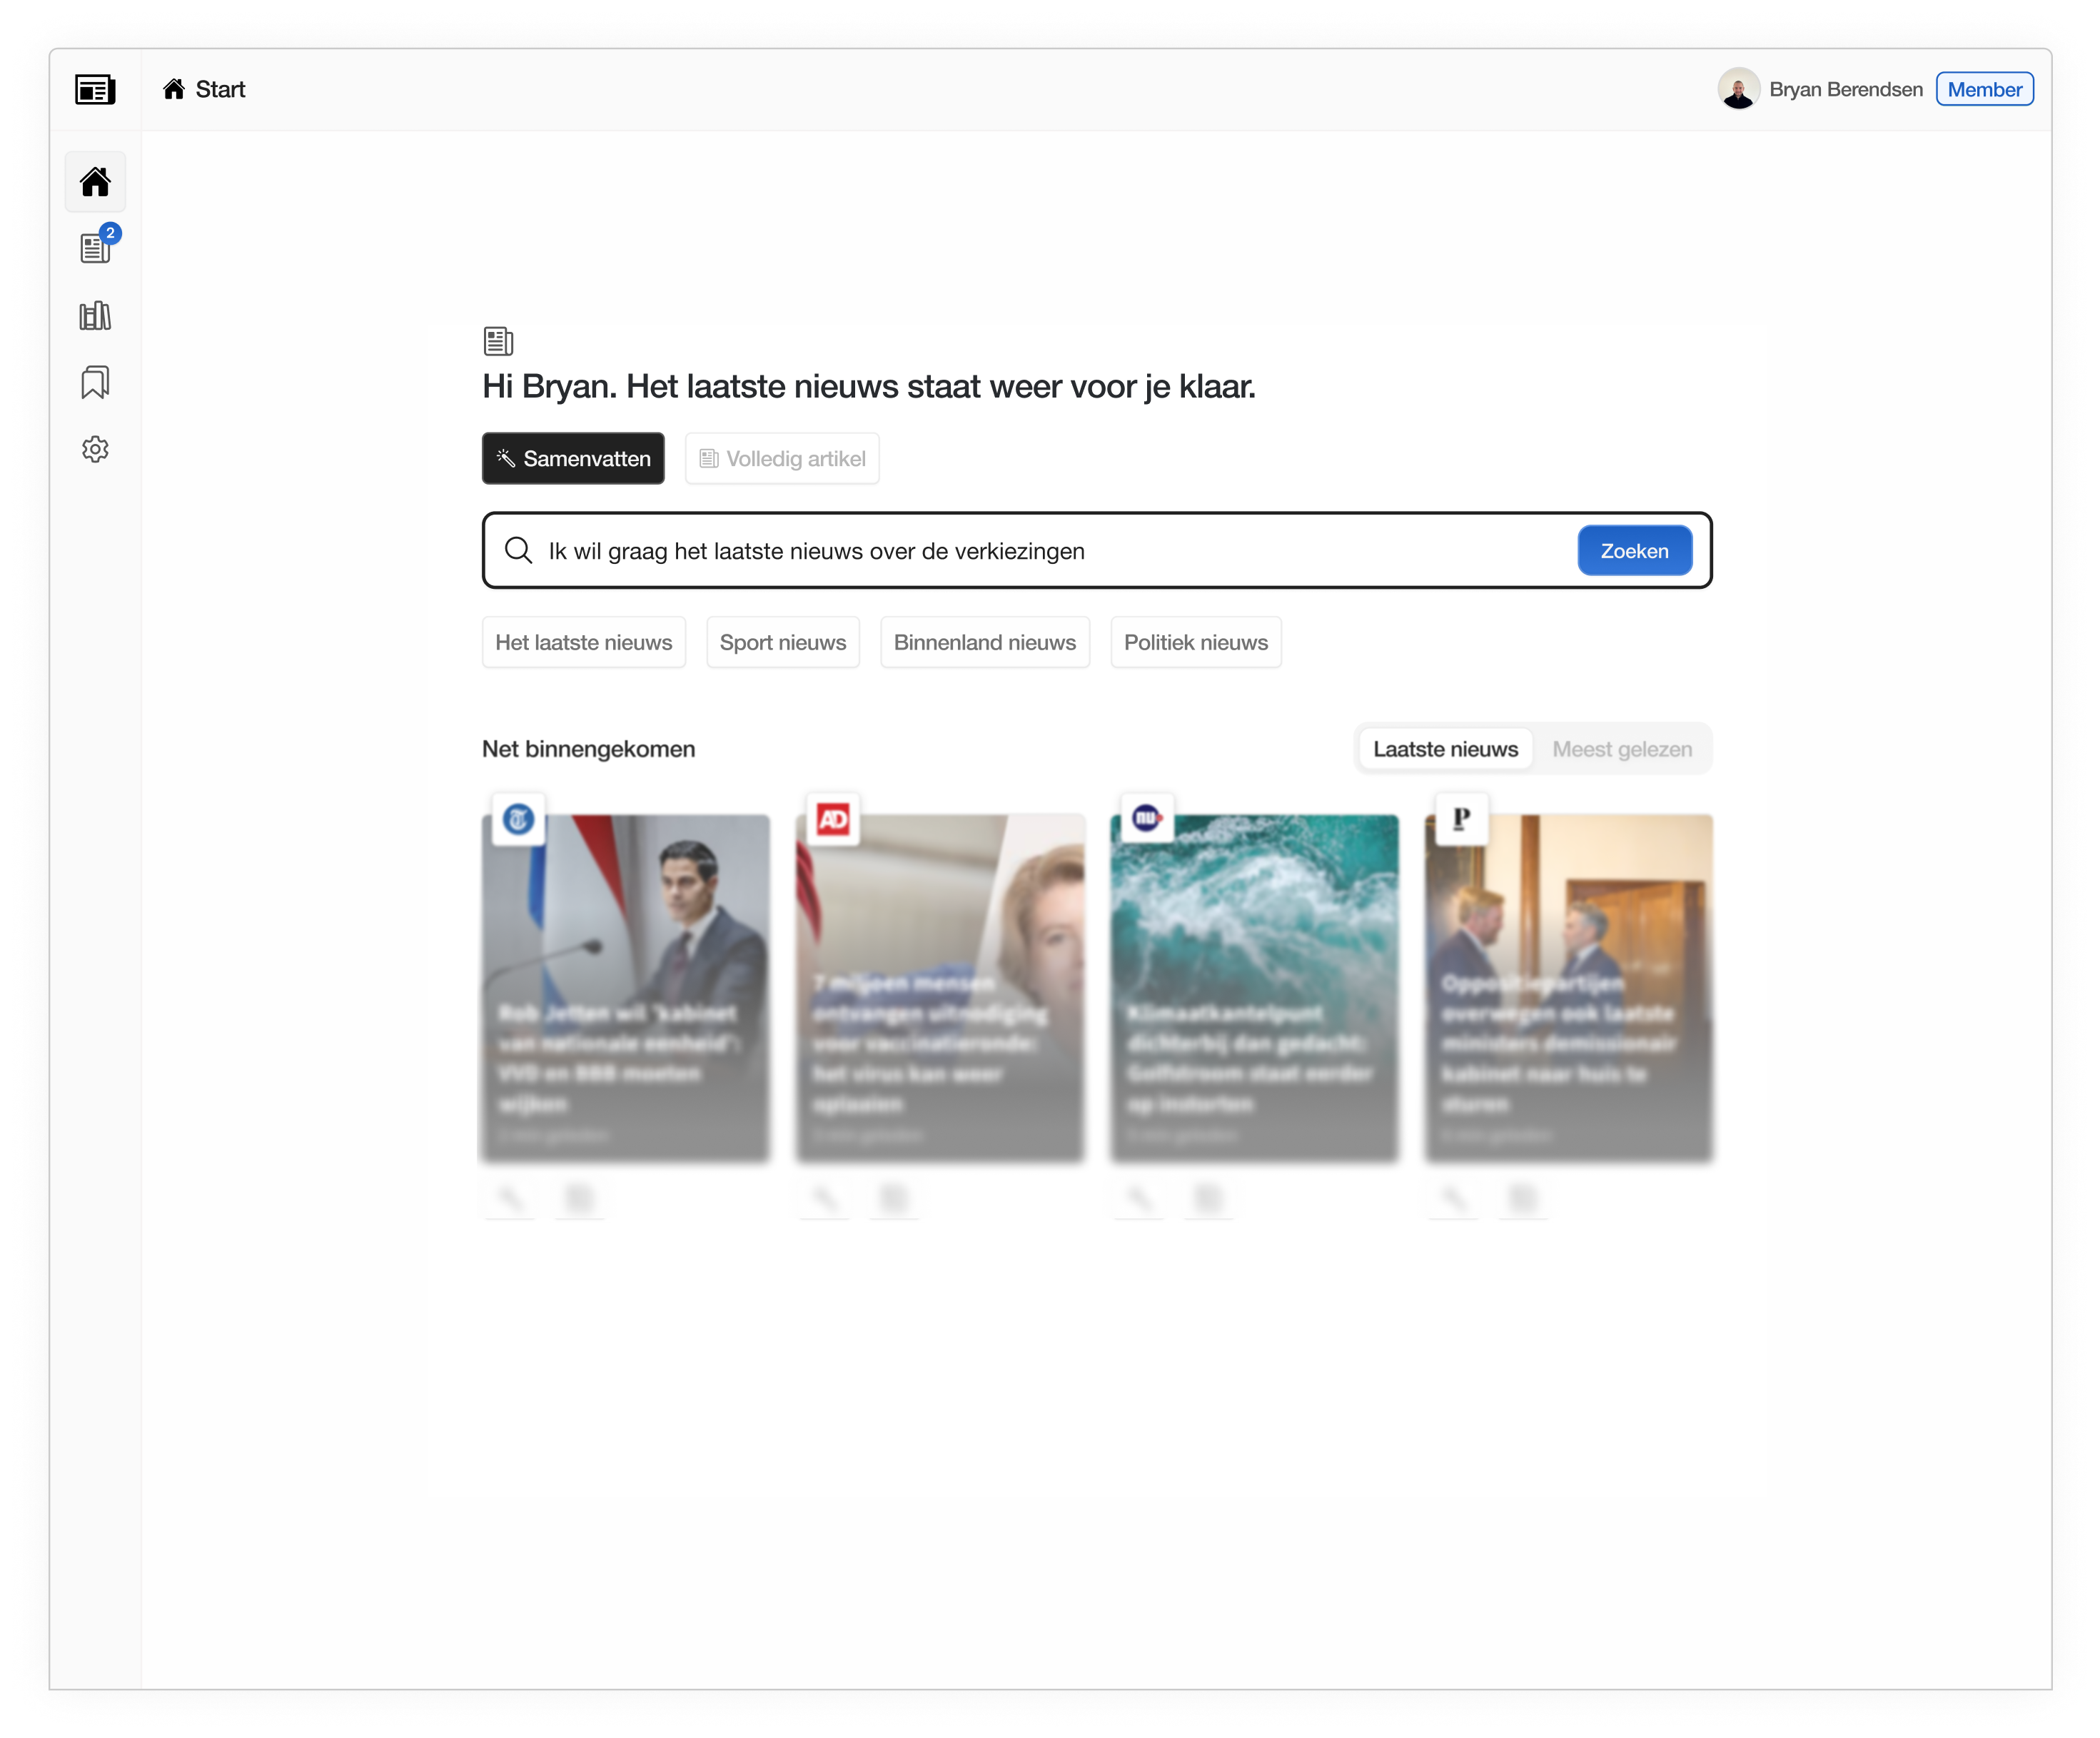Open the Home icon in sidebar
The image size is (2100, 1738).
tap(95, 182)
